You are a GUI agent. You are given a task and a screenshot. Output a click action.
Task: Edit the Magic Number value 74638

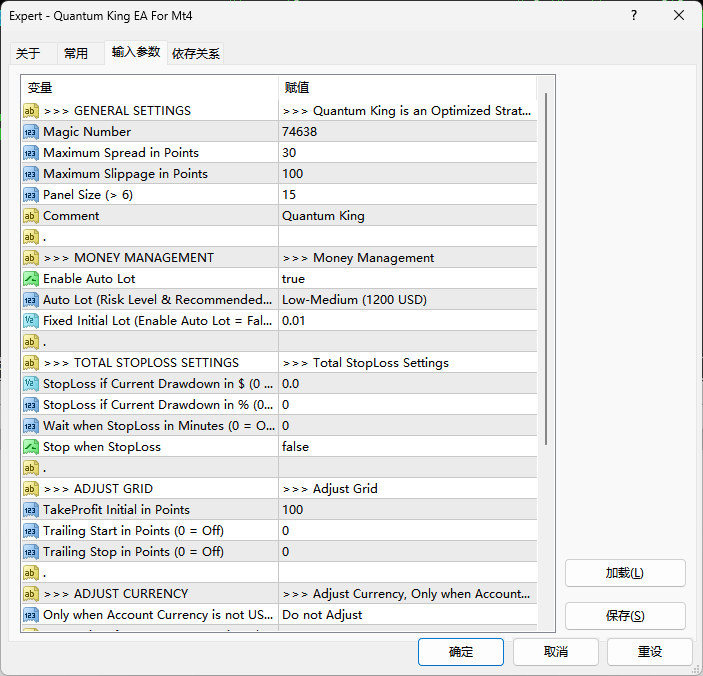point(406,132)
